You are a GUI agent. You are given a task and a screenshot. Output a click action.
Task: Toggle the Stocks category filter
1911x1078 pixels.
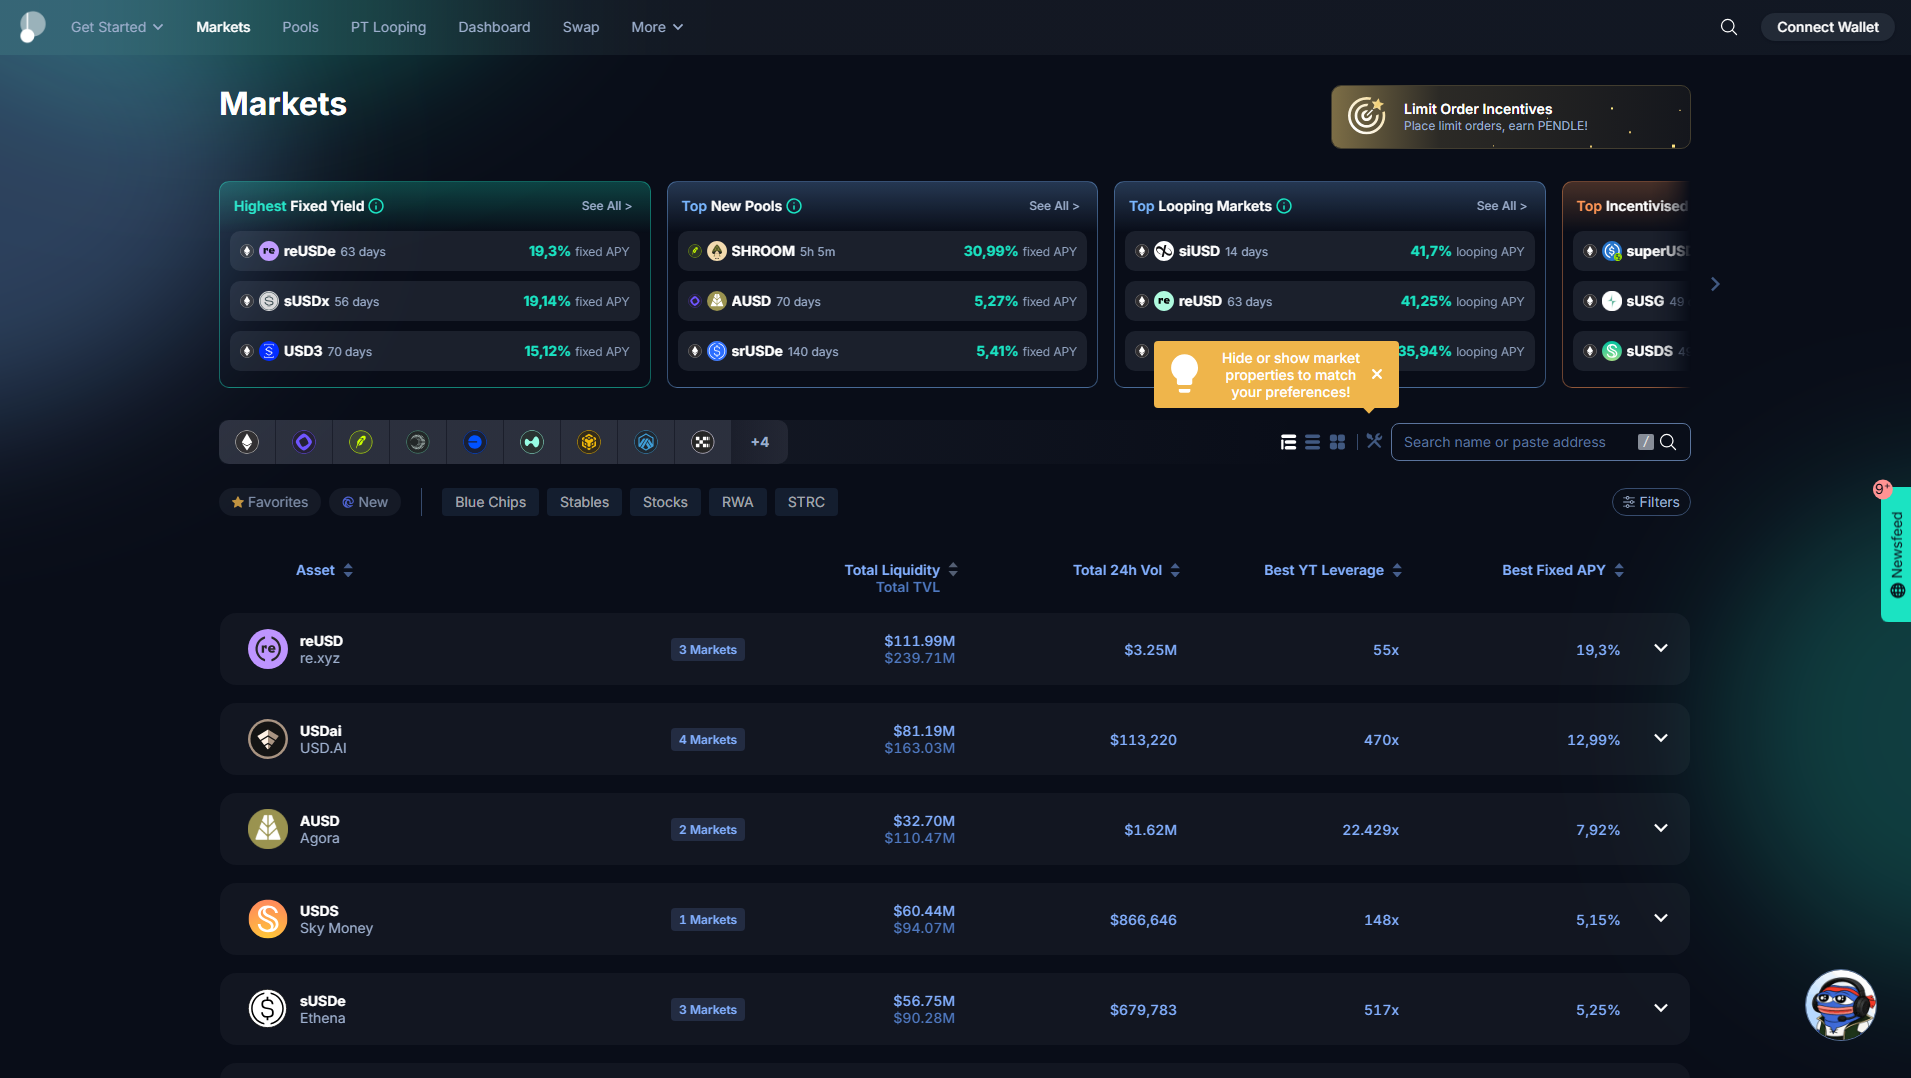point(665,502)
